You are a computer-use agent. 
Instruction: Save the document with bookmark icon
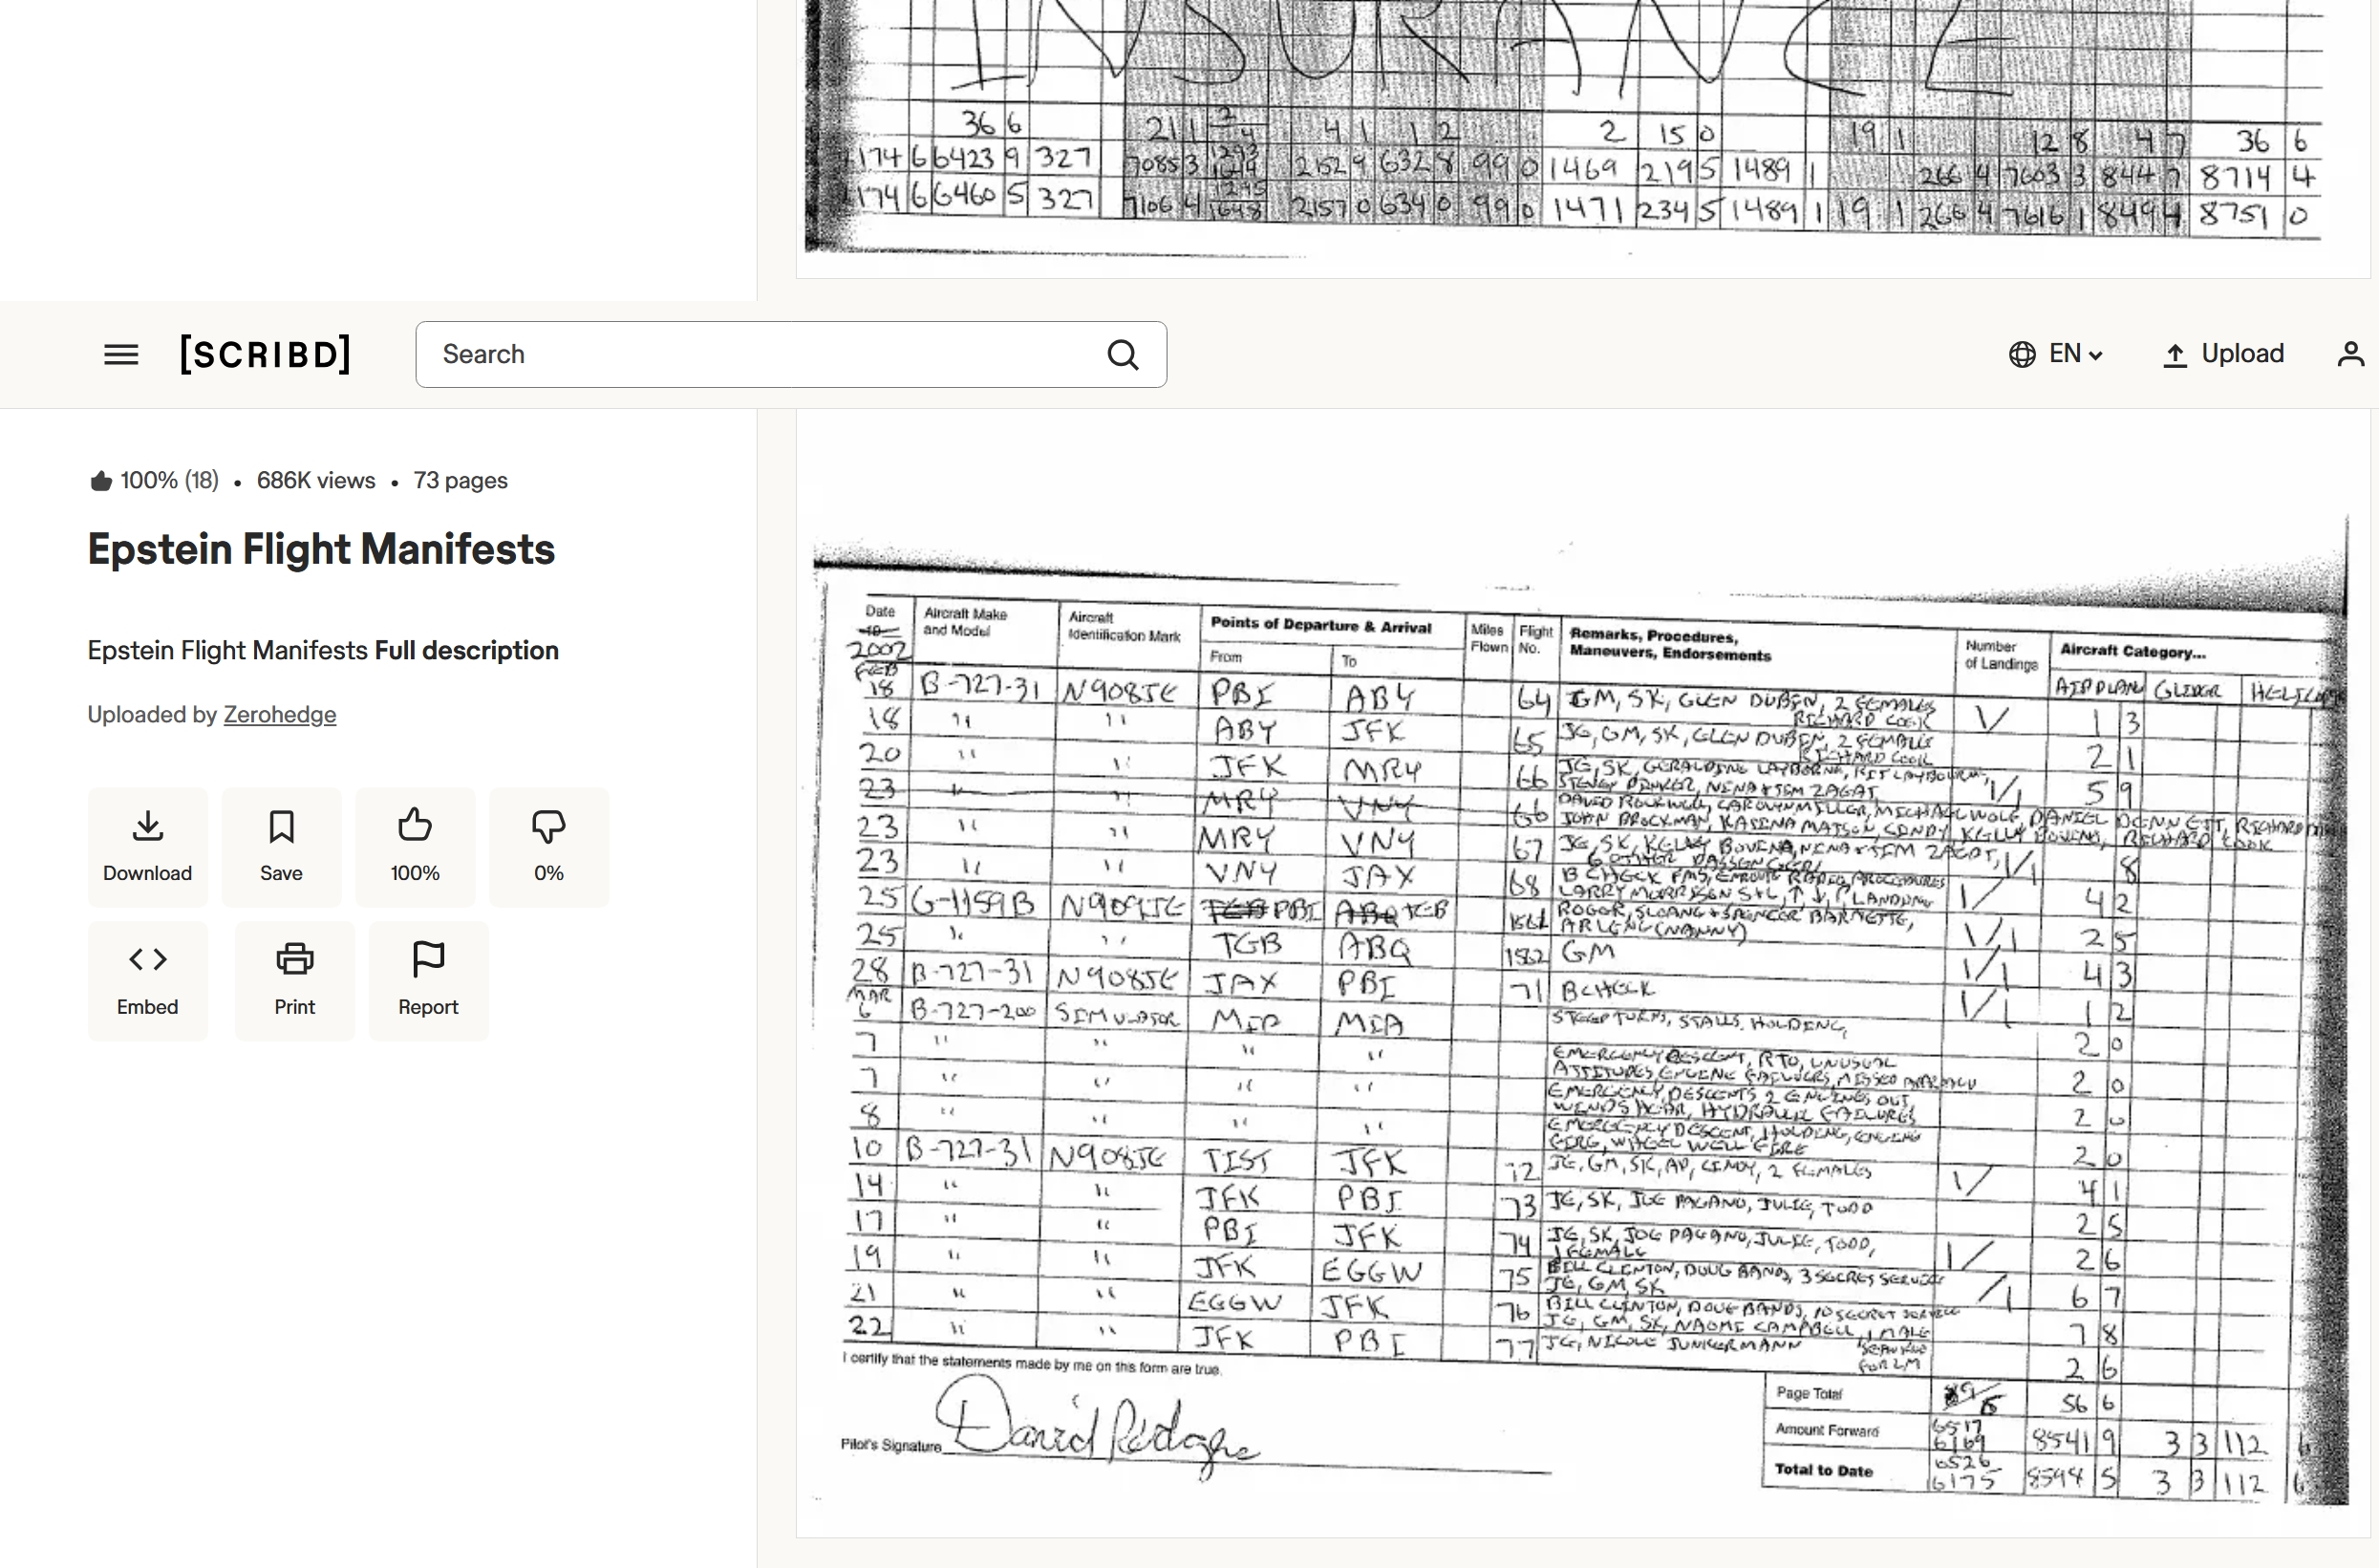pyautogui.click(x=281, y=847)
